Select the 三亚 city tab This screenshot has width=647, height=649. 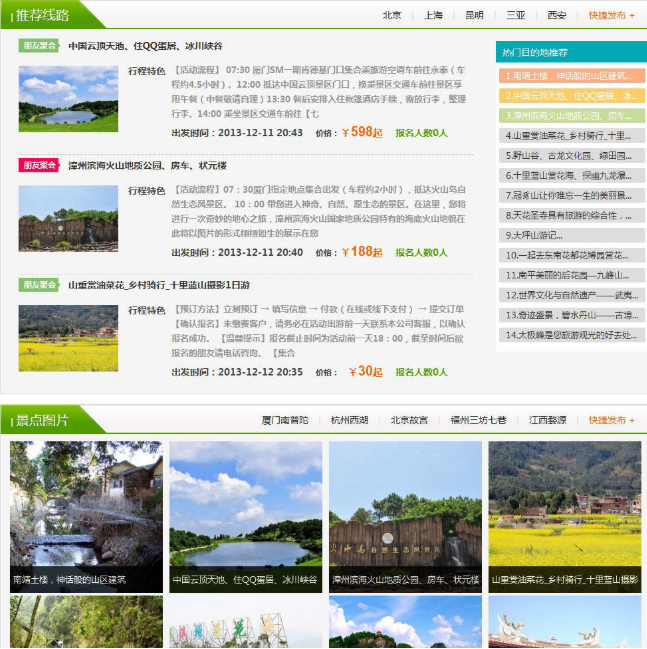(x=515, y=15)
